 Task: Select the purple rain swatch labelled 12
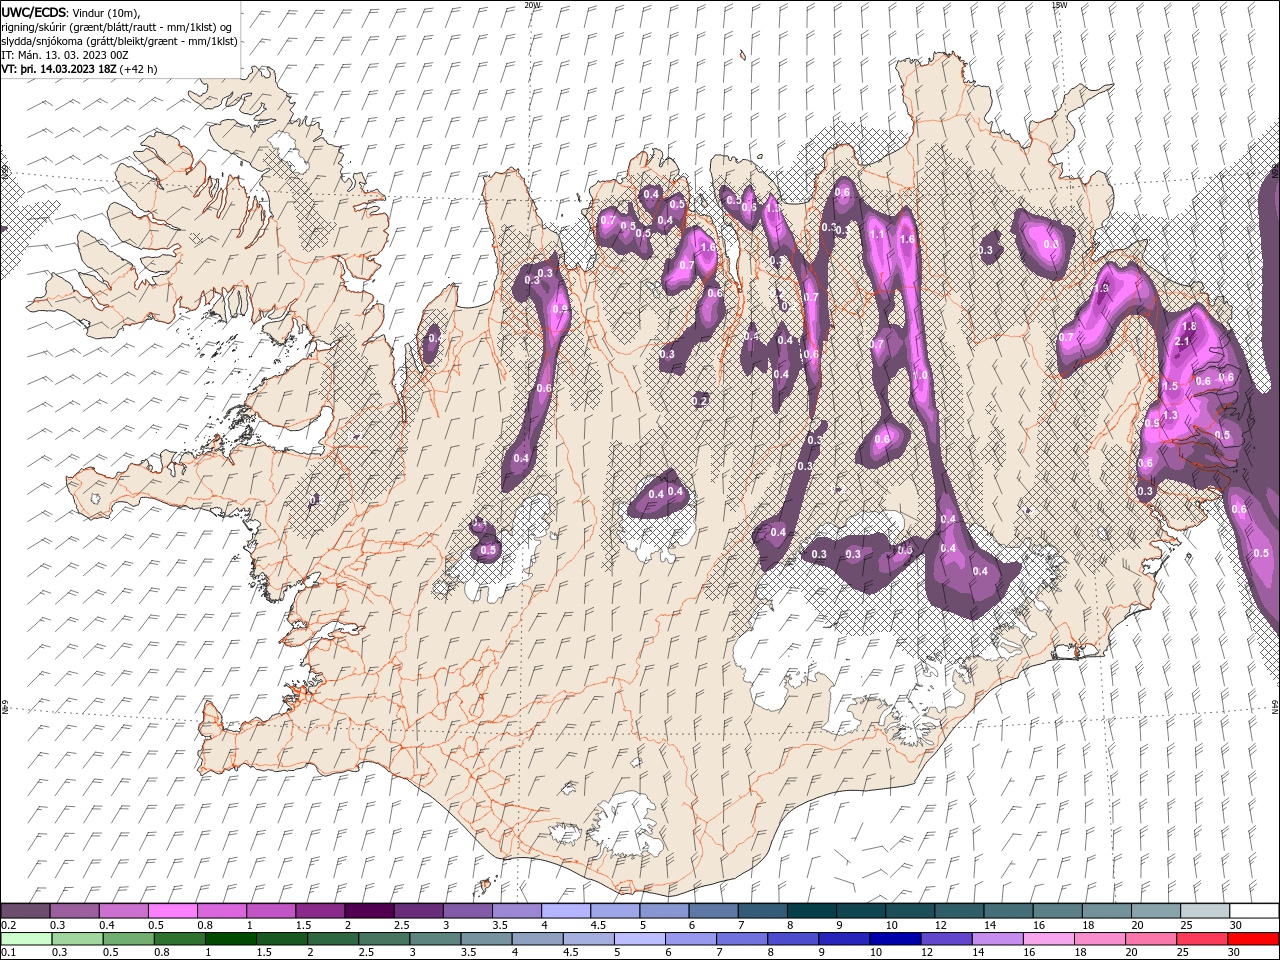click(x=945, y=939)
